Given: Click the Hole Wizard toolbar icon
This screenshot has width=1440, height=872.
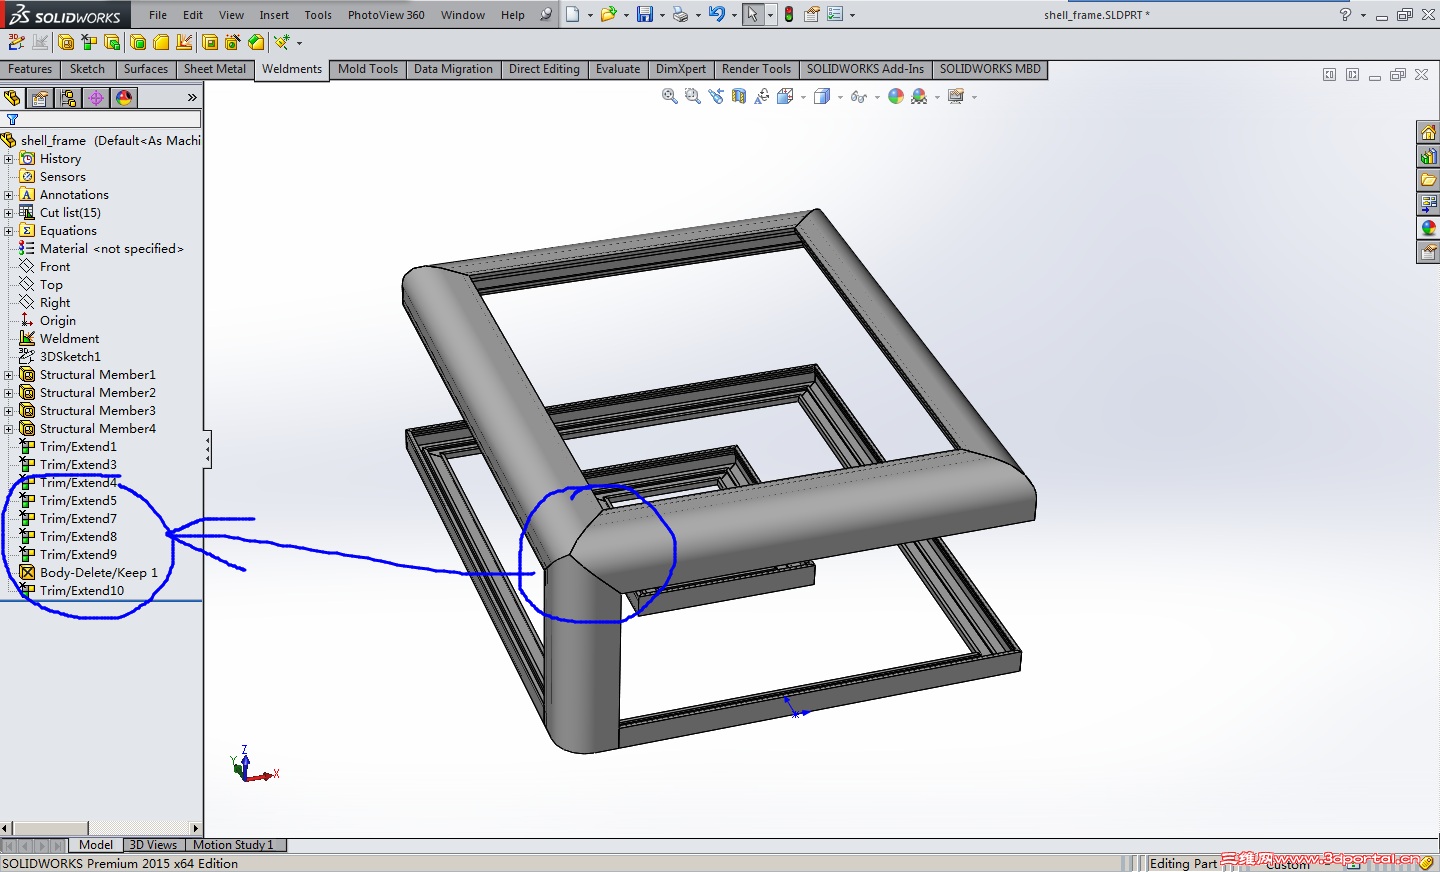Looking at the screenshot, I should coord(233,42).
